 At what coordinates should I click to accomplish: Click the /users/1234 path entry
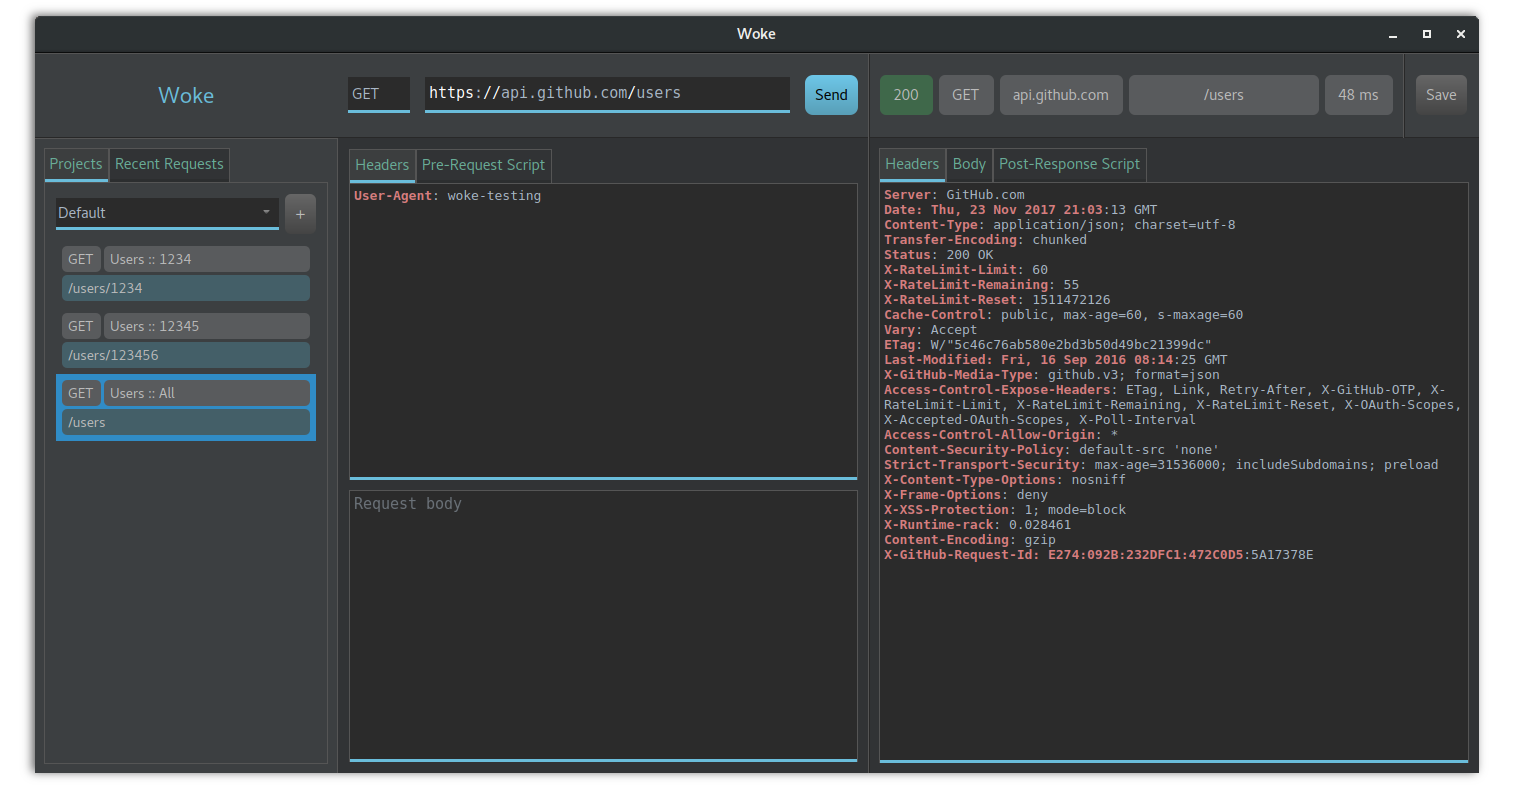186,288
